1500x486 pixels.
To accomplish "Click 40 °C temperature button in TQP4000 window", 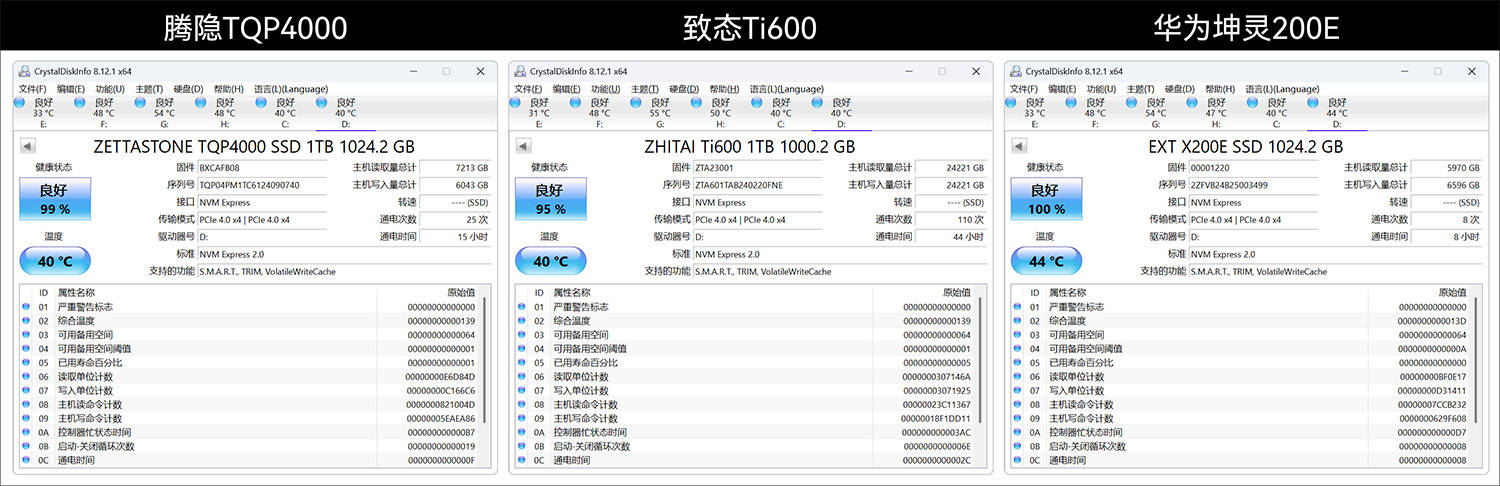I will pos(55,261).
